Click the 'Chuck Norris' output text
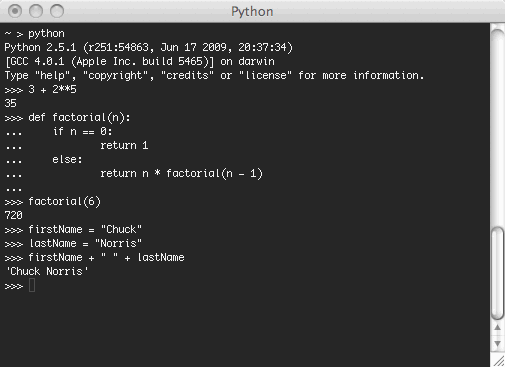This screenshot has height=367, width=505. coord(47,271)
